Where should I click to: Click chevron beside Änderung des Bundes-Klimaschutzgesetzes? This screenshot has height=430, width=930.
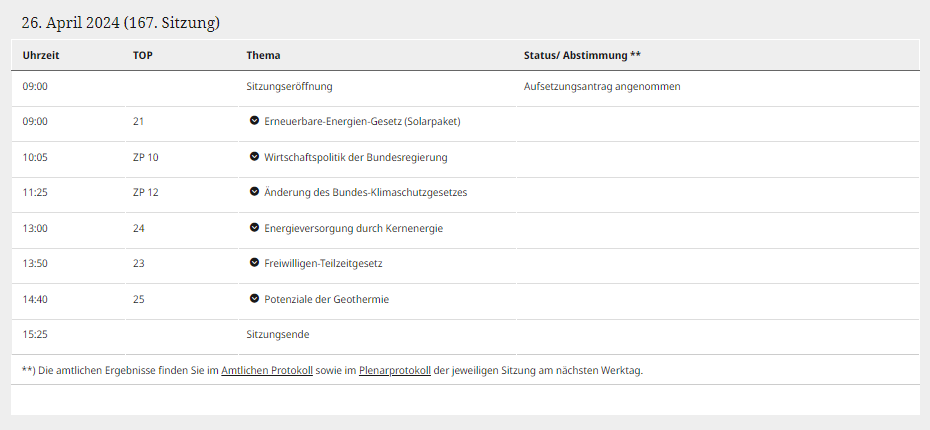click(255, 192)
